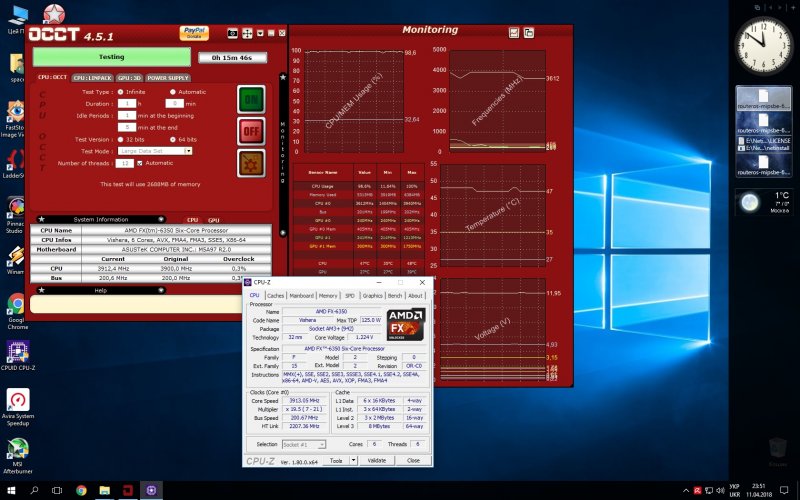800x500 pixels.
Task: Click the green Testing status bar
Action: tap(110, 57)
